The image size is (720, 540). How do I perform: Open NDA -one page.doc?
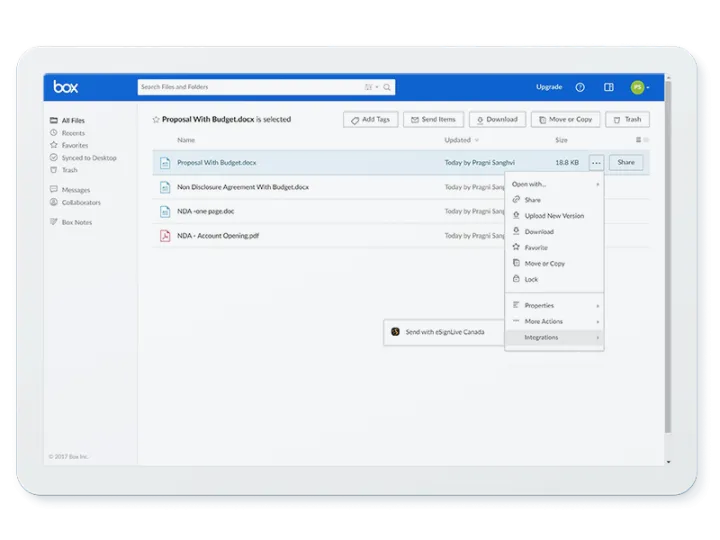tap(206, 211)
